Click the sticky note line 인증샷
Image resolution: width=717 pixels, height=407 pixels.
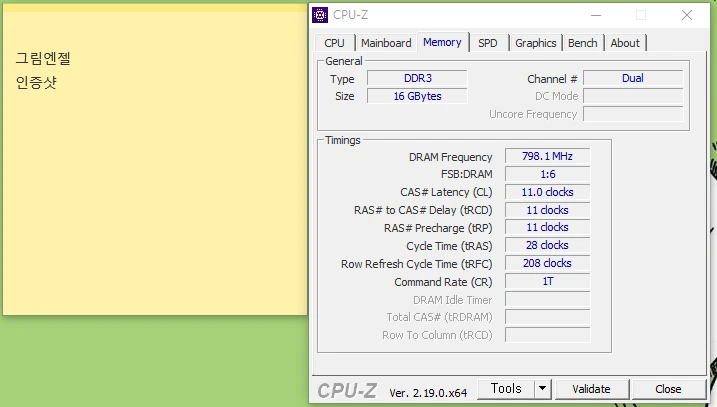pos(36,82)
